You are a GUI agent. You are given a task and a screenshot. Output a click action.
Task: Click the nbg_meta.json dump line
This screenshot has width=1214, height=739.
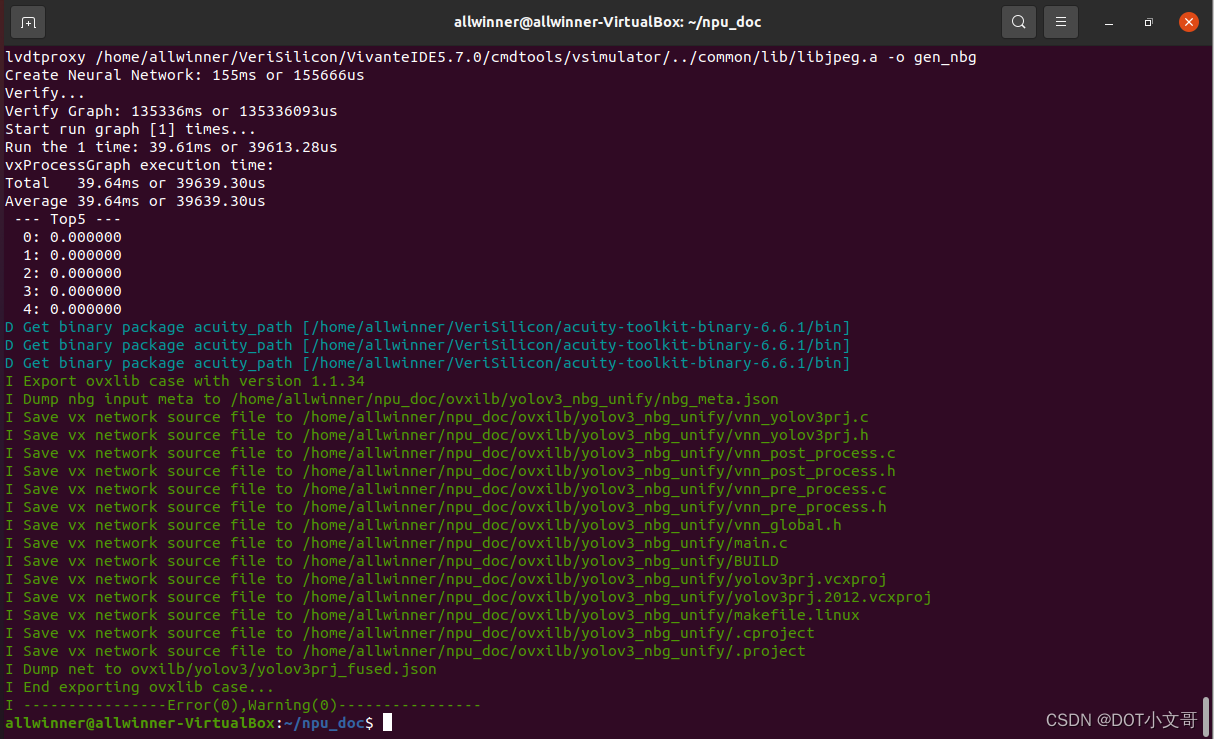pos(392,399)
